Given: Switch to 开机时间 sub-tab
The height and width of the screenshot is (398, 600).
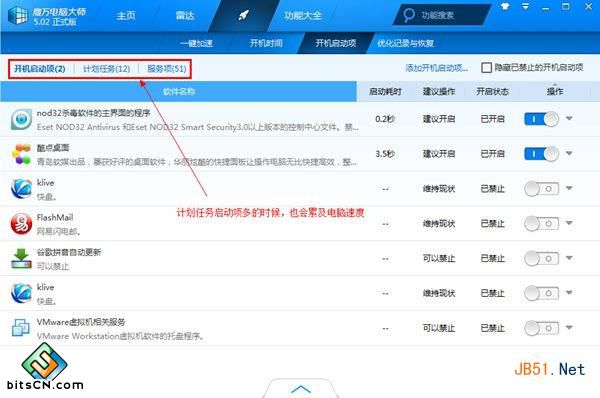Looking at the screenshot, I should [x=266, y=43].
